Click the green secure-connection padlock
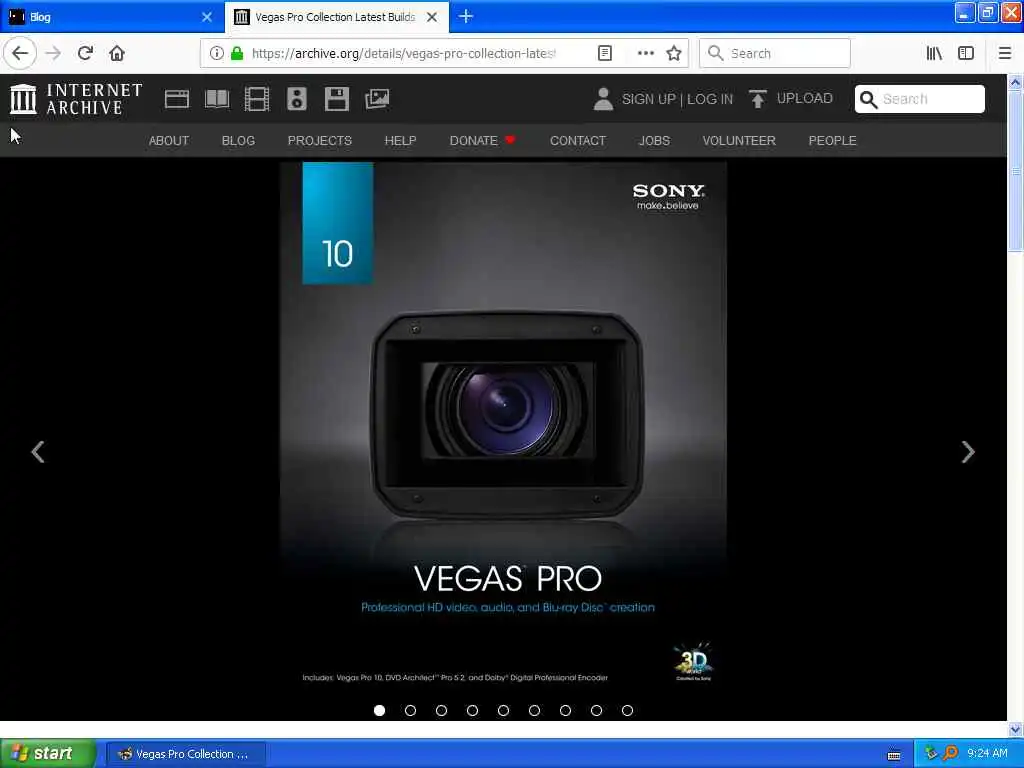The height and width of the screenshot is (768, 1024). (x=237, y=53)
